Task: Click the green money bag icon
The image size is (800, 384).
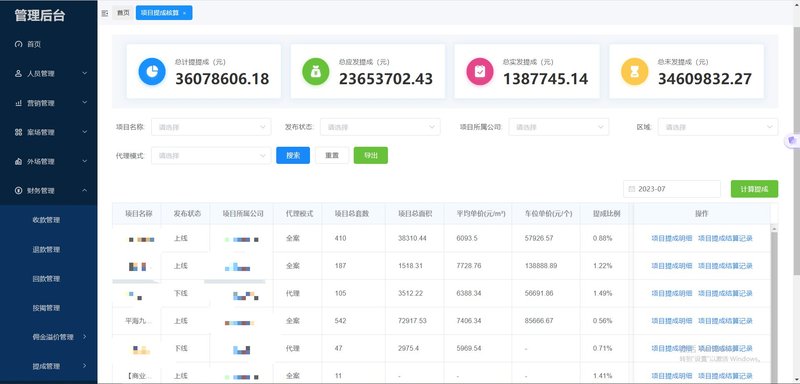Action: pyautogui.click(x=316, y=71)
